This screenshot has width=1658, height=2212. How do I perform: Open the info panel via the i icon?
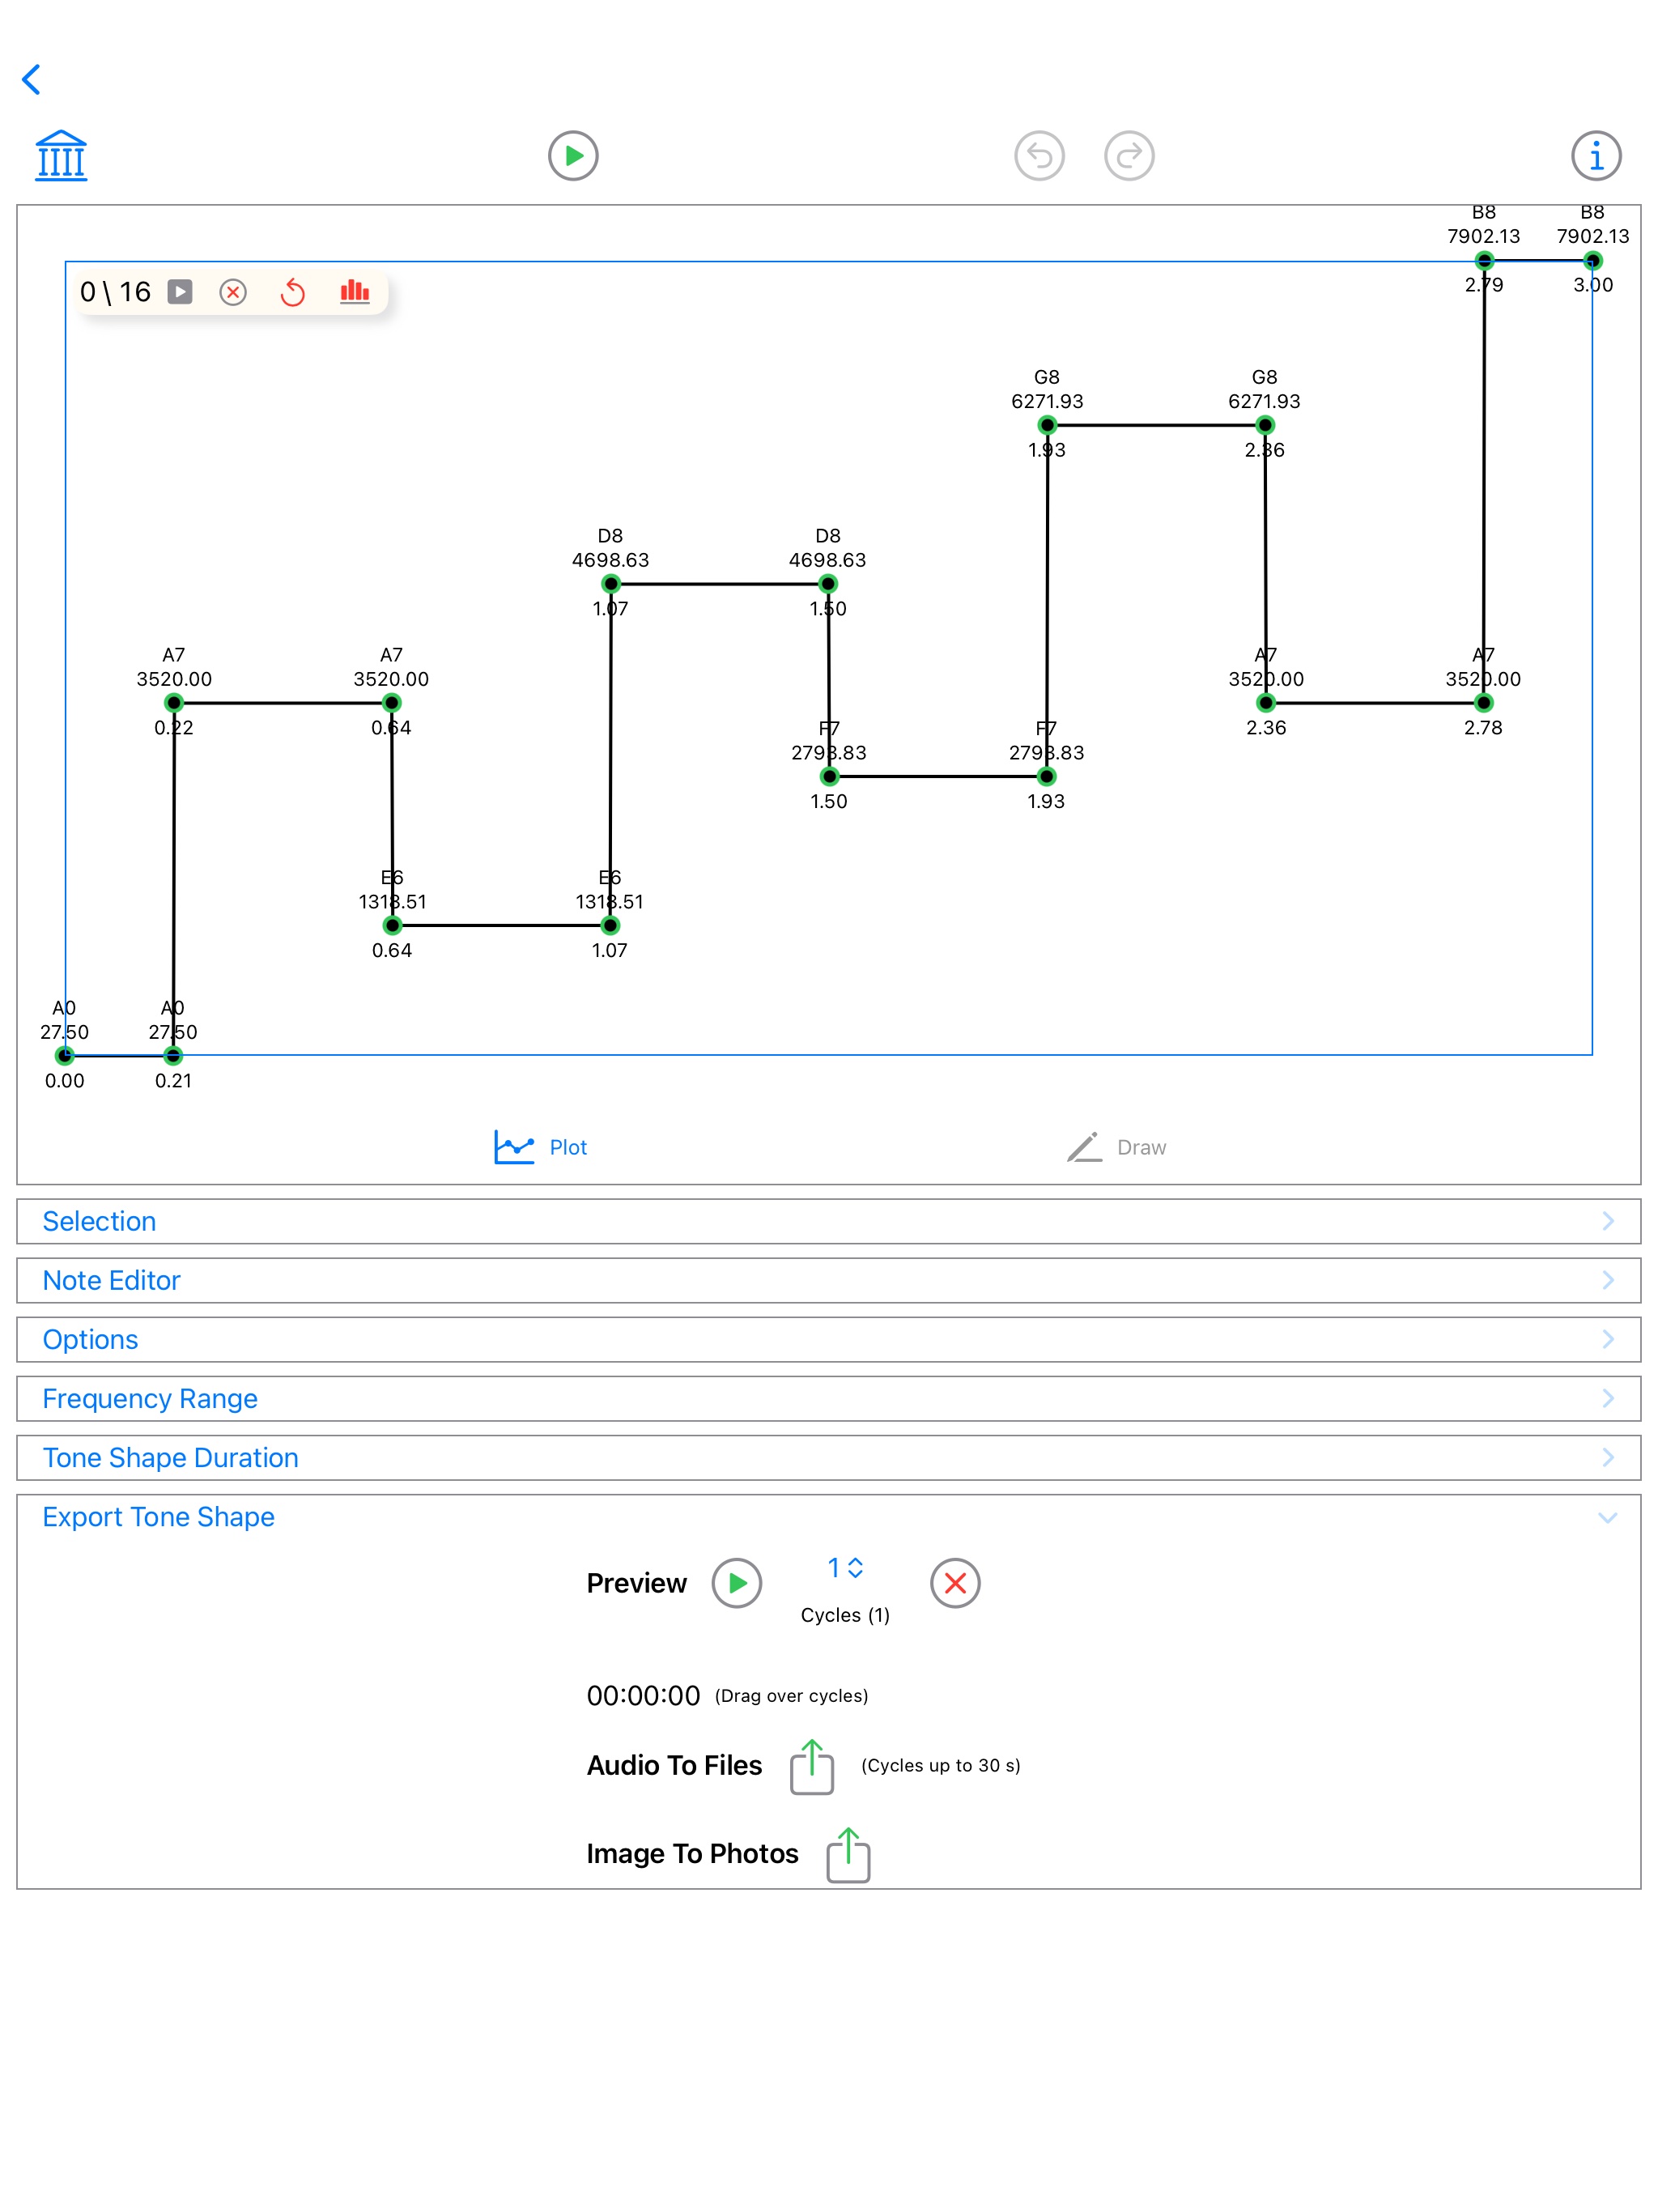(x=1595, y=154)
